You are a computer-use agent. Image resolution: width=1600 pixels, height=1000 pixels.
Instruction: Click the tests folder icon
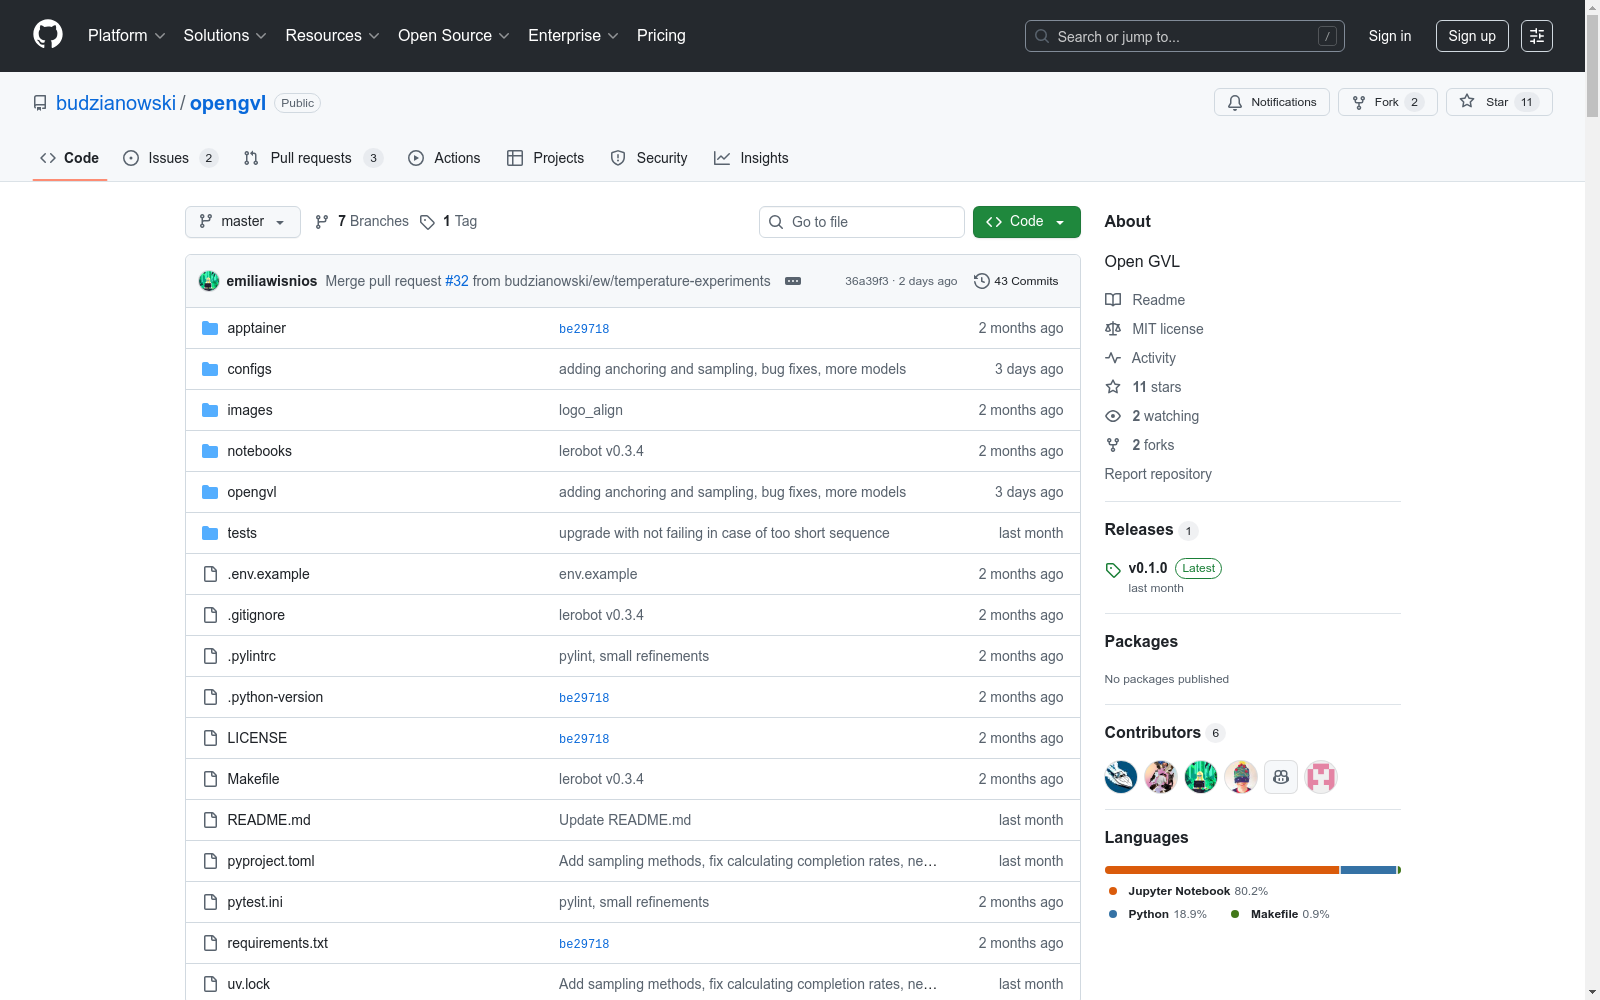point(210,533)
